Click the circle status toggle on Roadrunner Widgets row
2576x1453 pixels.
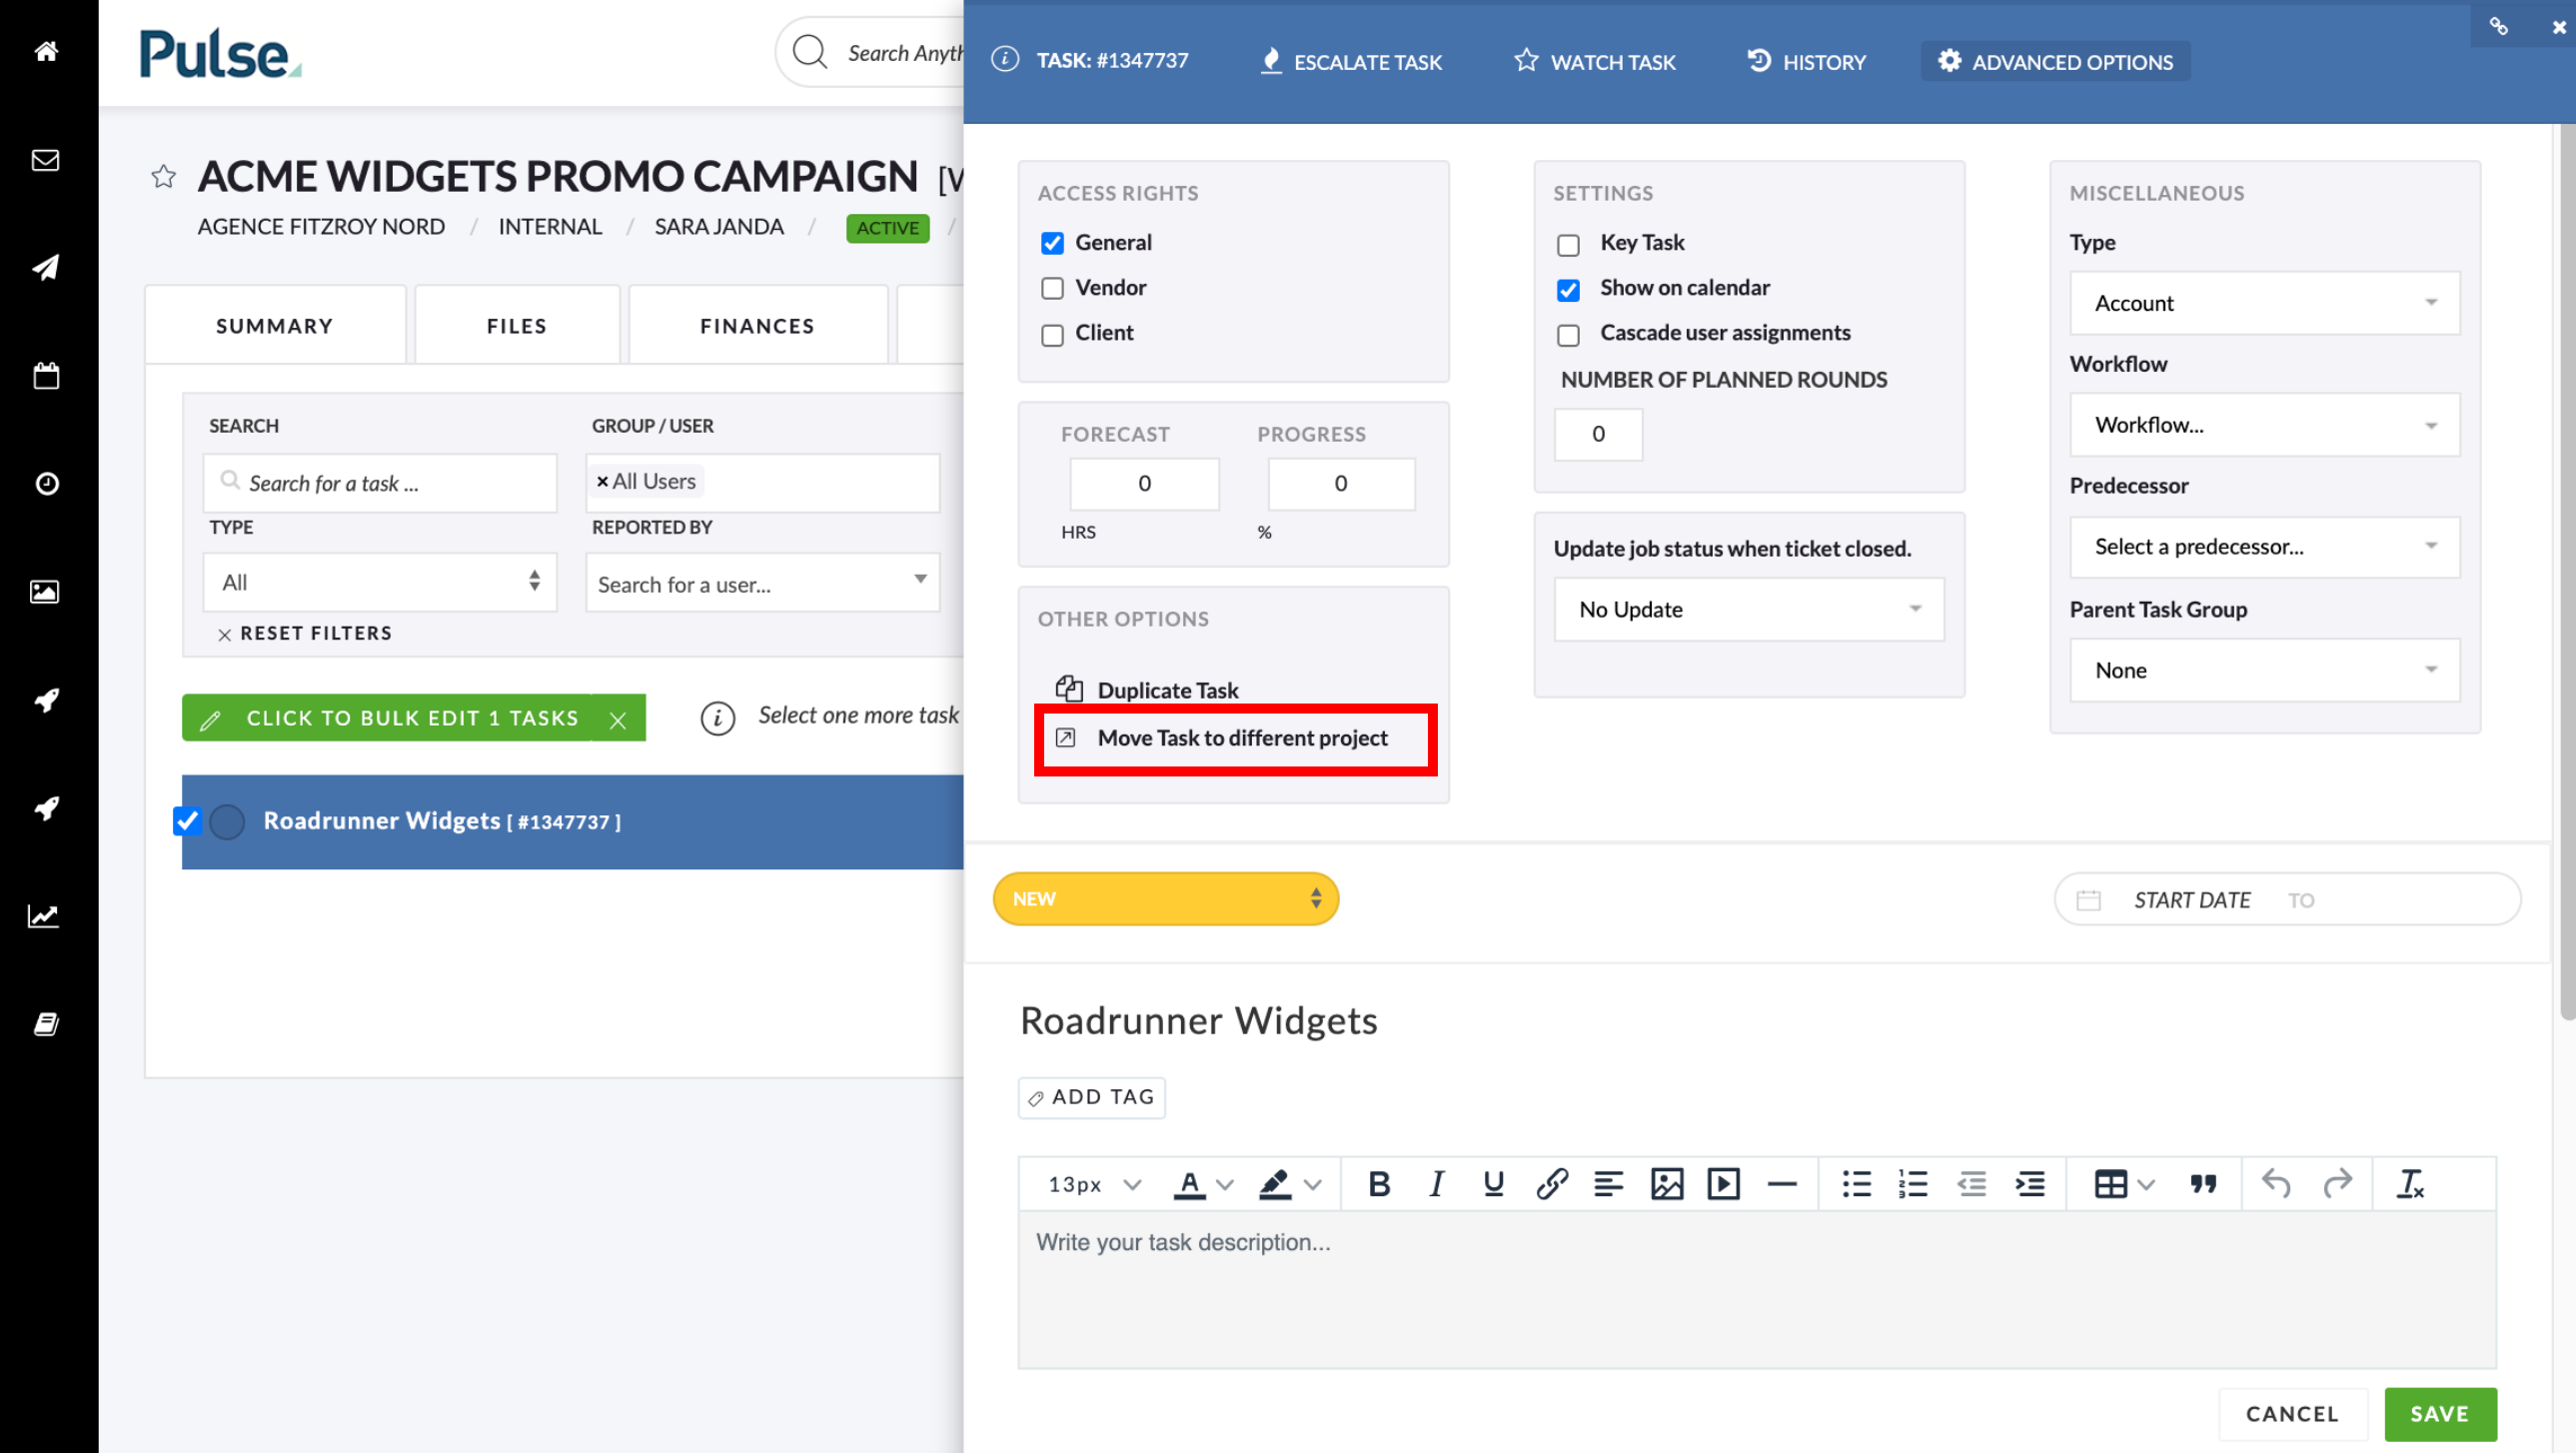pyautogui.click(x=227, y=821)
